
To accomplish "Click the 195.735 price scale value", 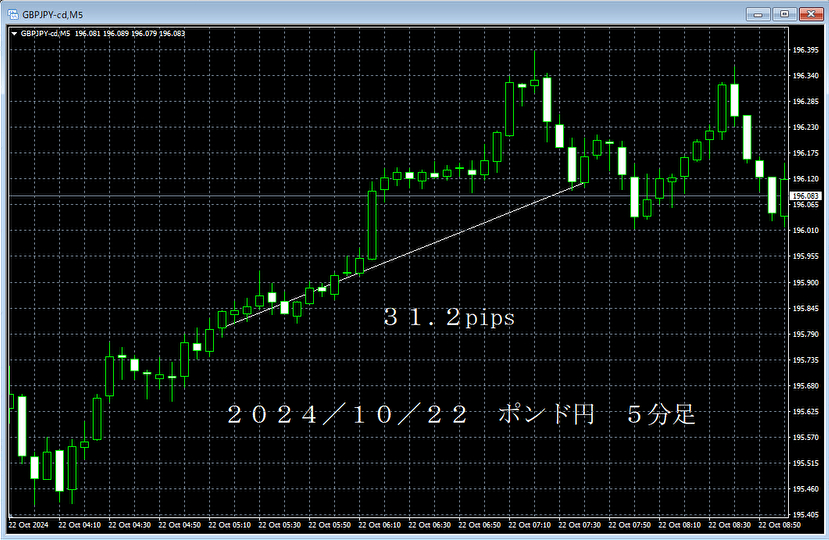I will click(x=805, y=360).
